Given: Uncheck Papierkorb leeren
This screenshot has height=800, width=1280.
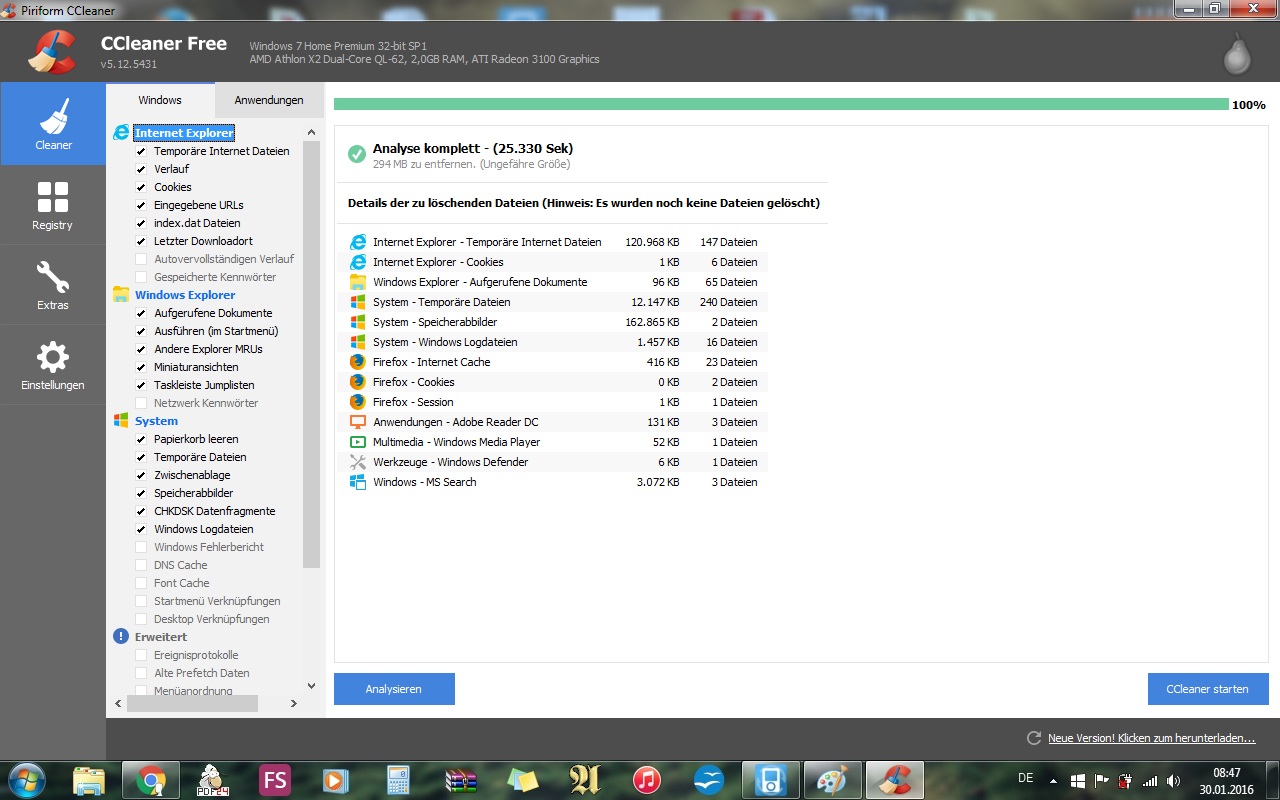Looking at the screenshot, I should (x=141, y=439).
